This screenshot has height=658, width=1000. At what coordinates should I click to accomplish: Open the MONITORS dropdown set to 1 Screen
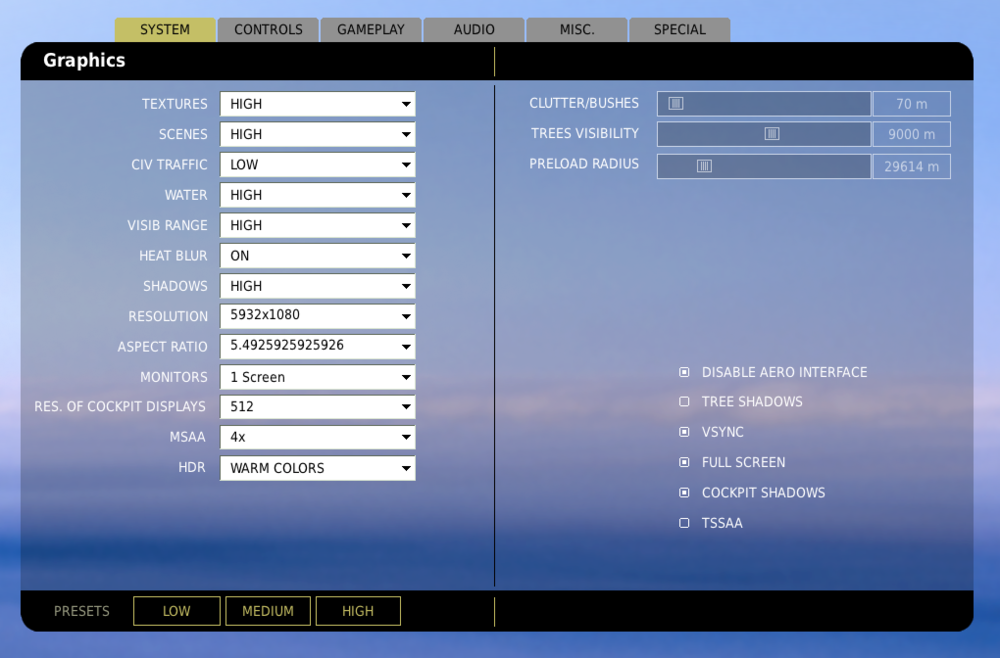click(x=317, y=377)
